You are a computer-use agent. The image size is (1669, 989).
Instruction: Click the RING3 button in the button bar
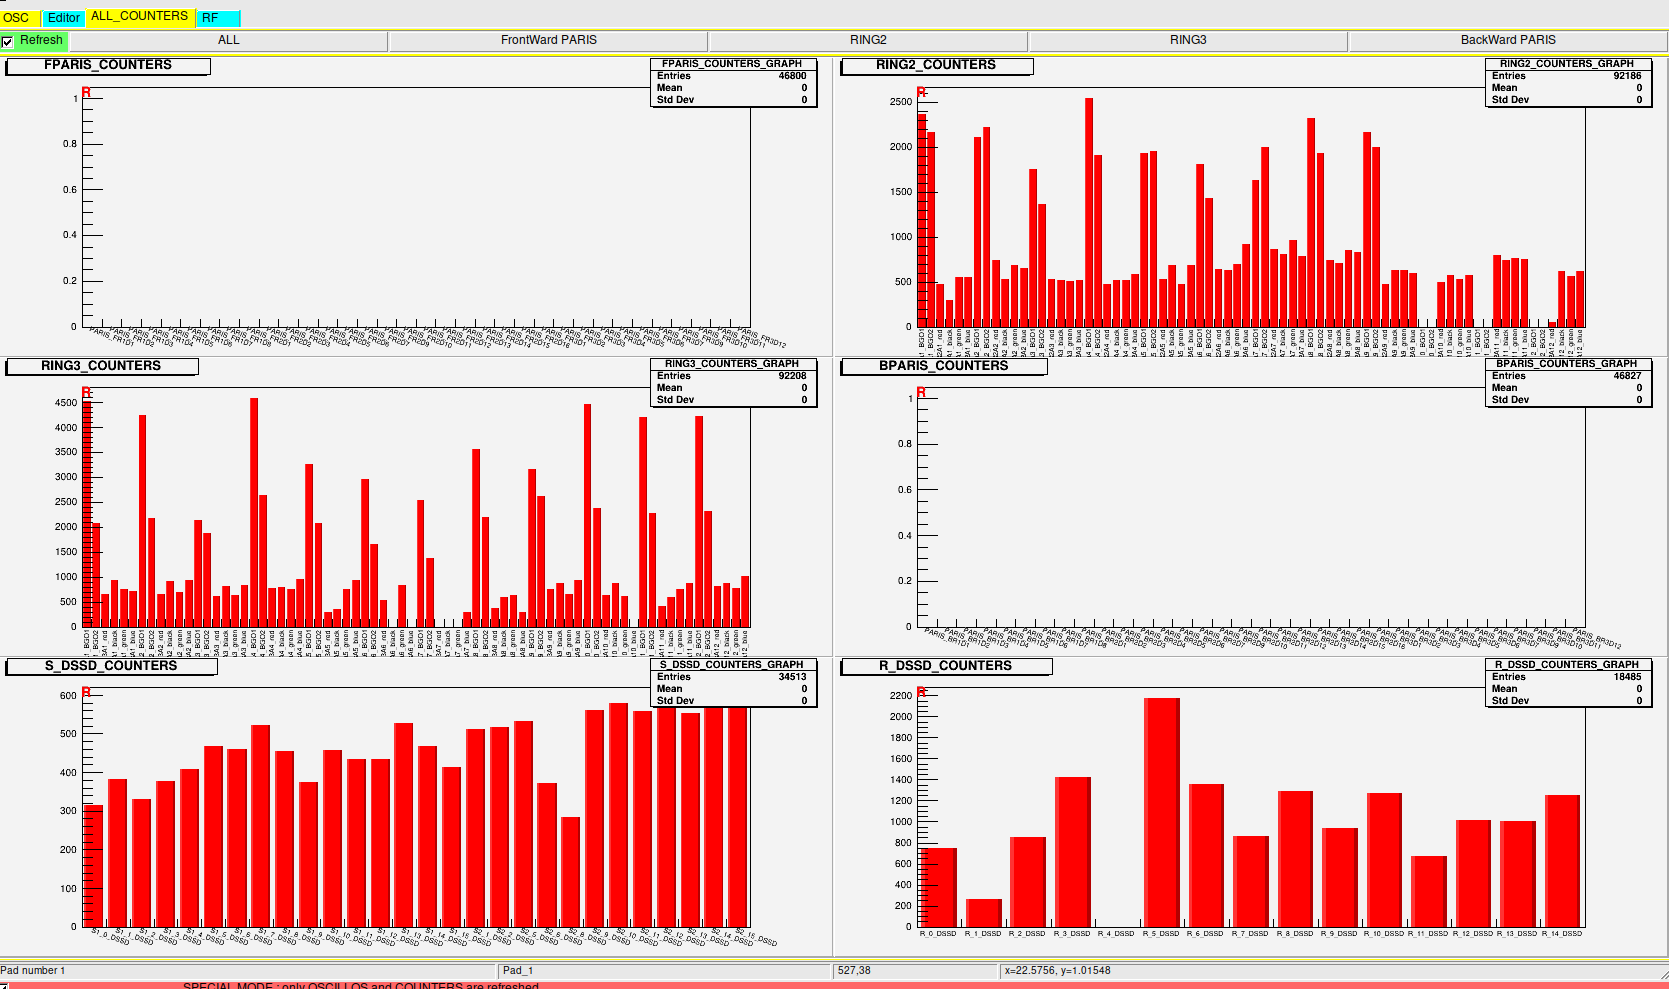(1188, 40)
